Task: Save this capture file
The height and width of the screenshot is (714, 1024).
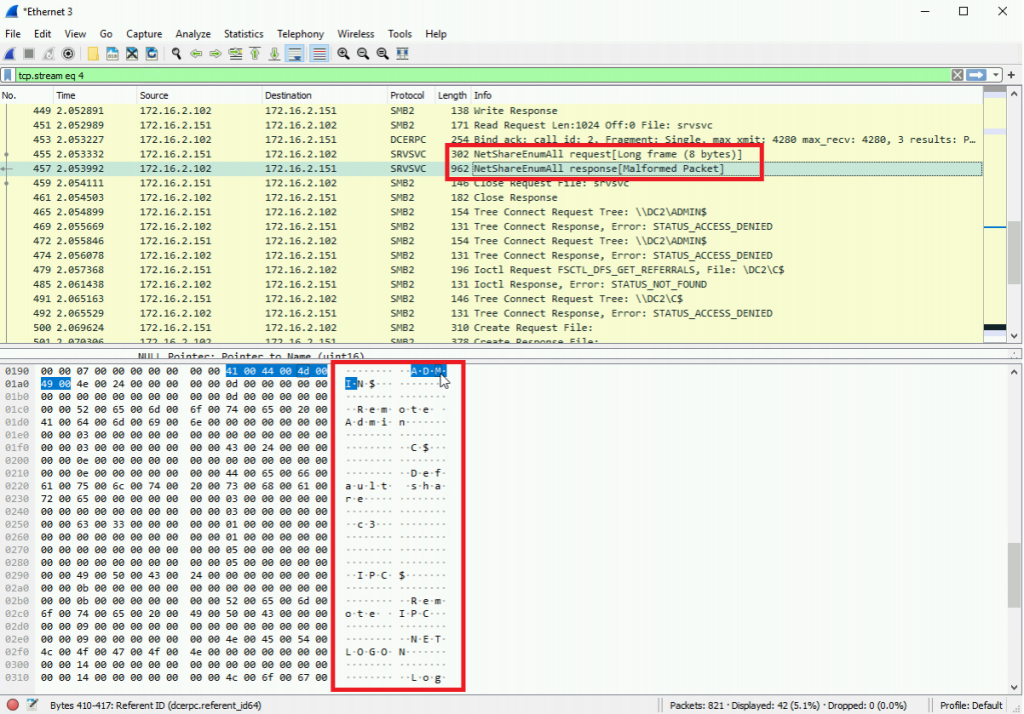Action: click(x=112, y=54)
